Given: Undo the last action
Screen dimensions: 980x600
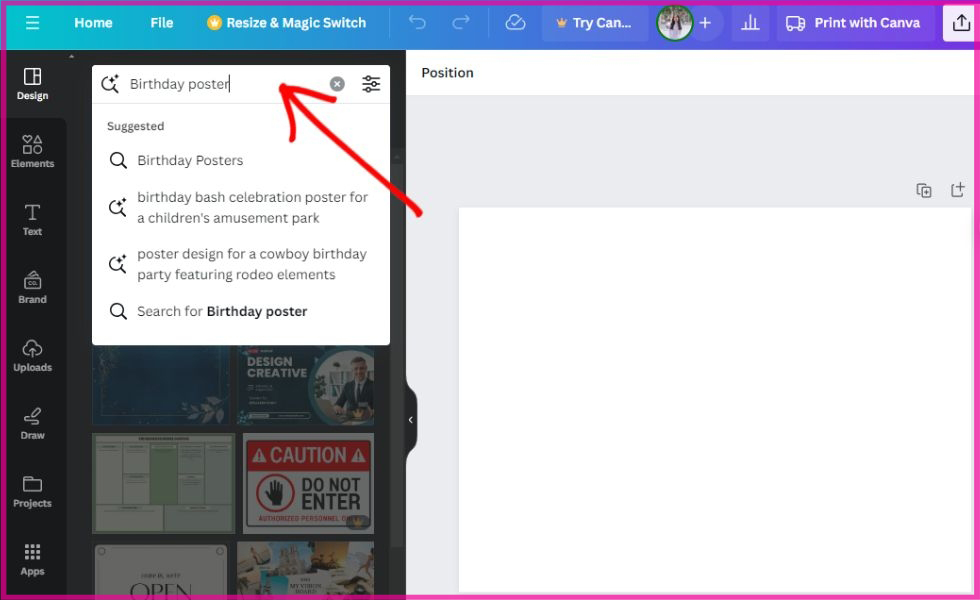Looking at the screenshot, I should [417, 23].
